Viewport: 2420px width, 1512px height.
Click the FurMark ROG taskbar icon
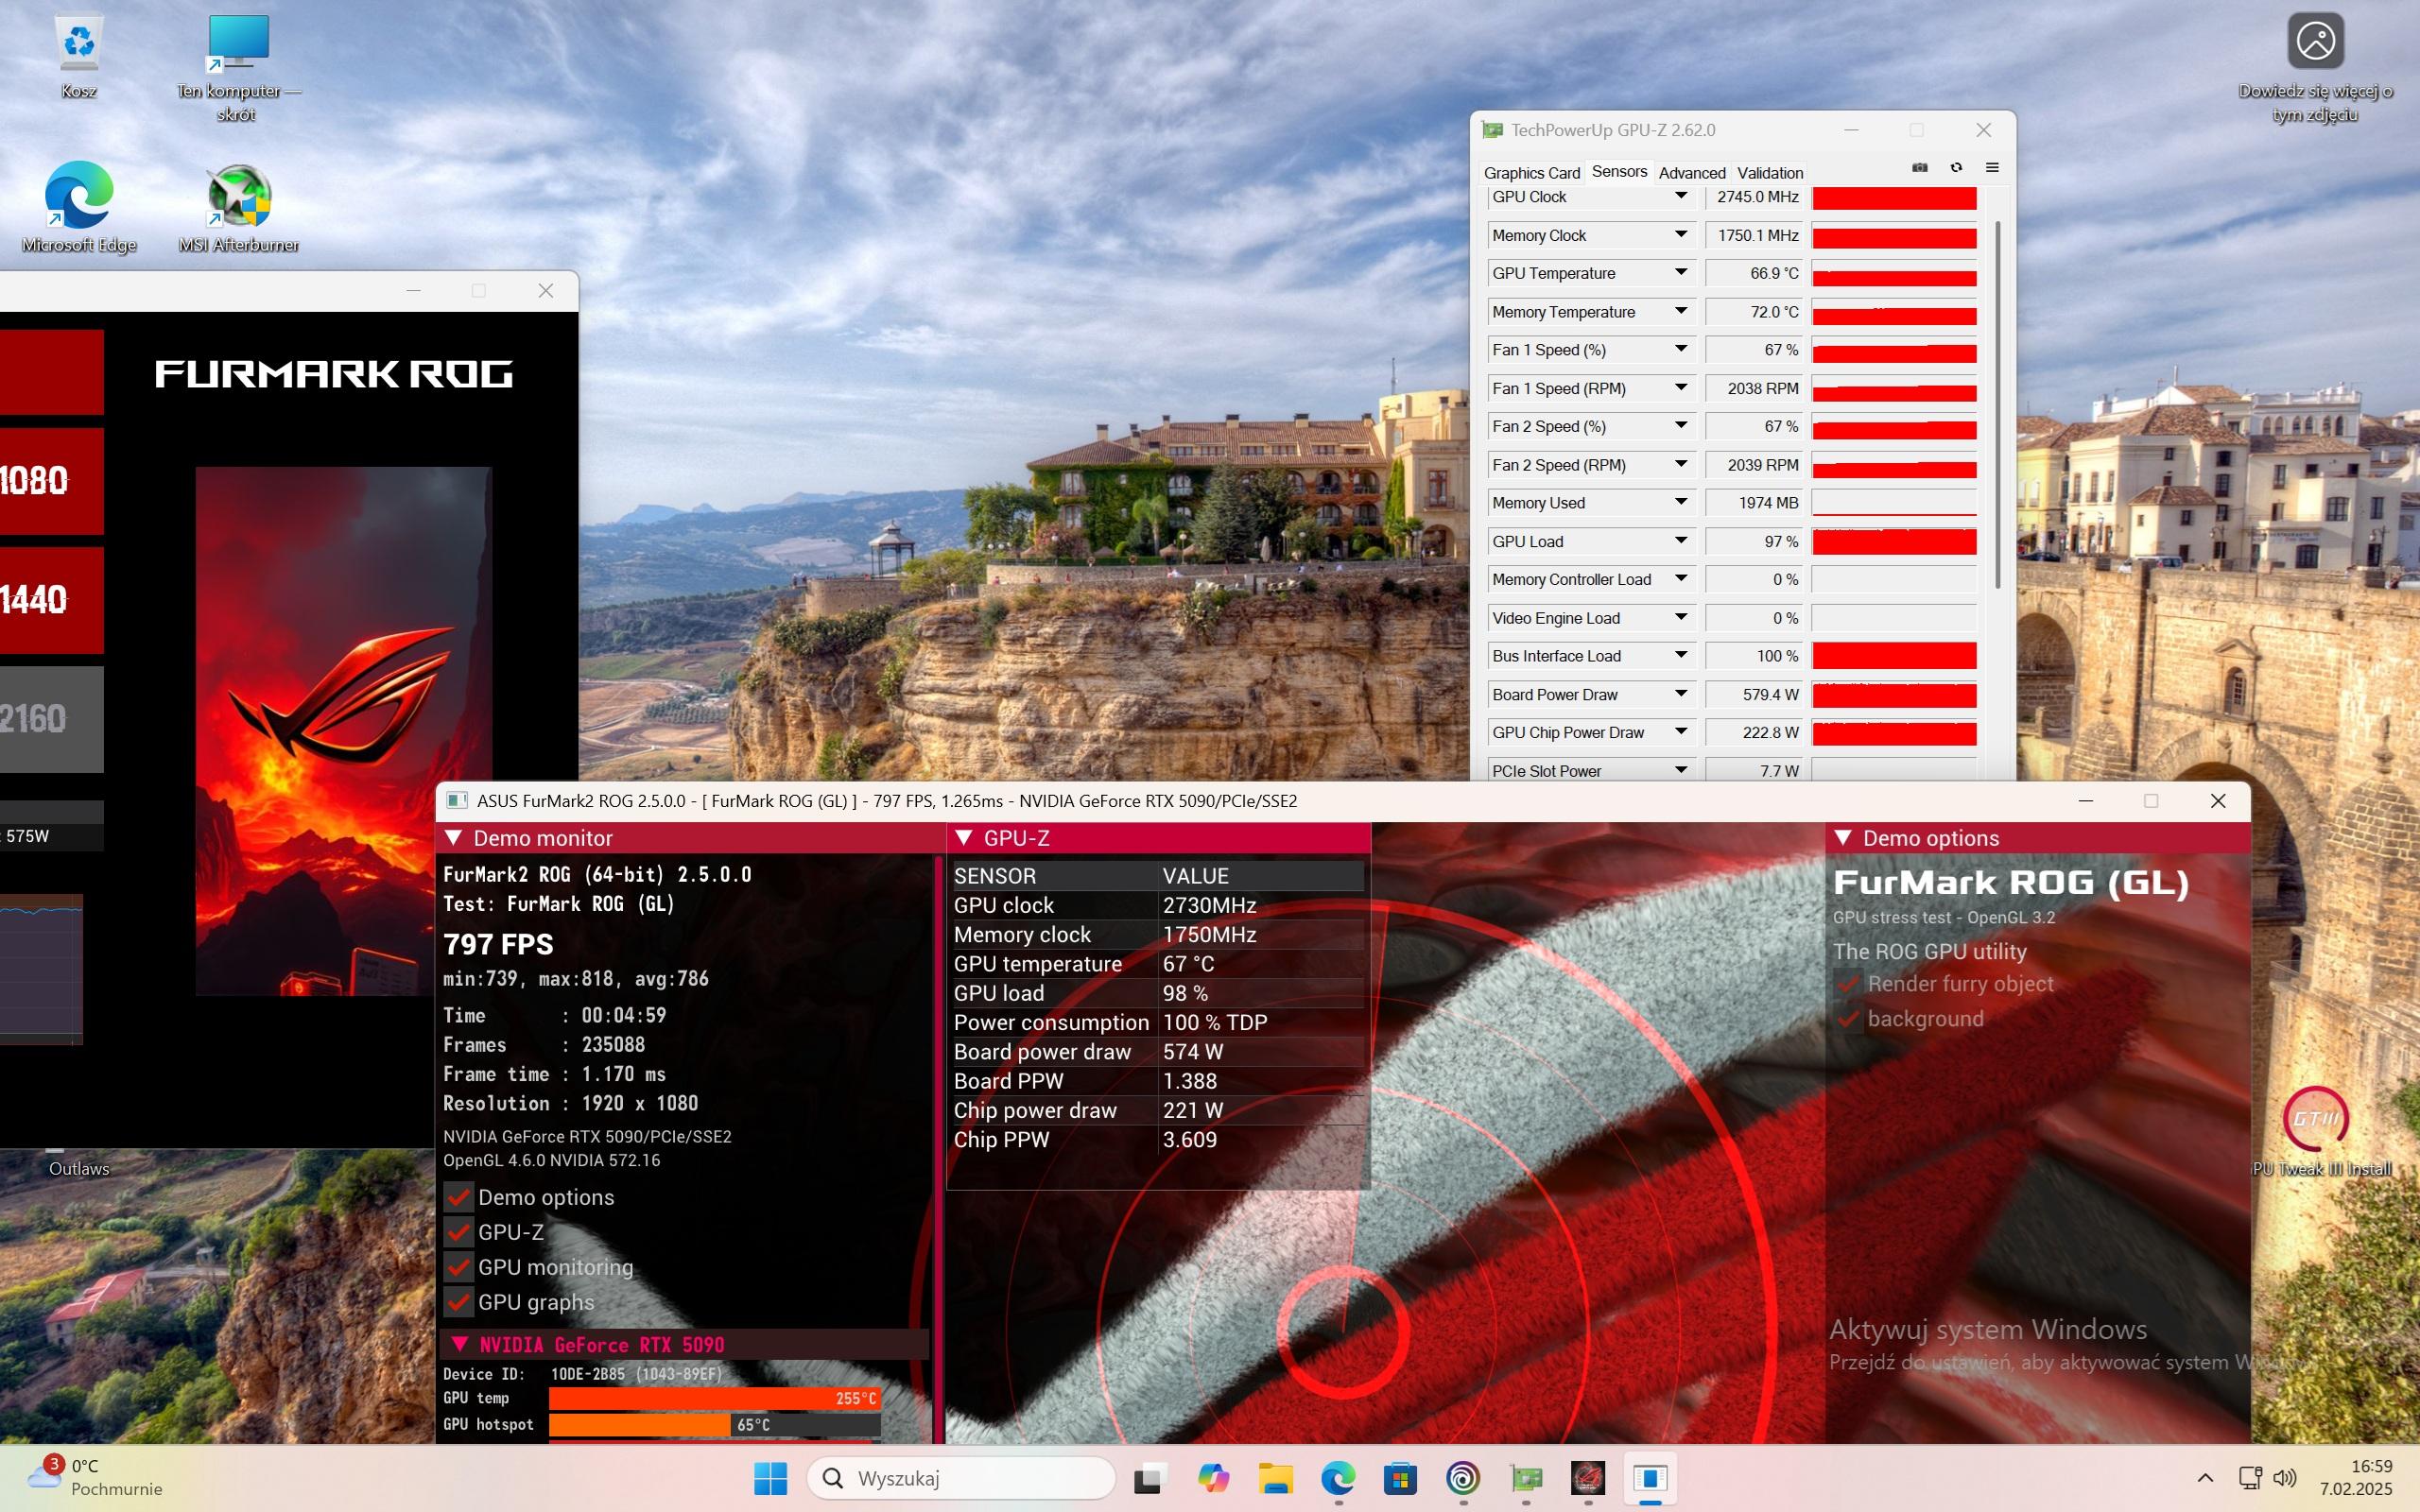[1587, 1478]
